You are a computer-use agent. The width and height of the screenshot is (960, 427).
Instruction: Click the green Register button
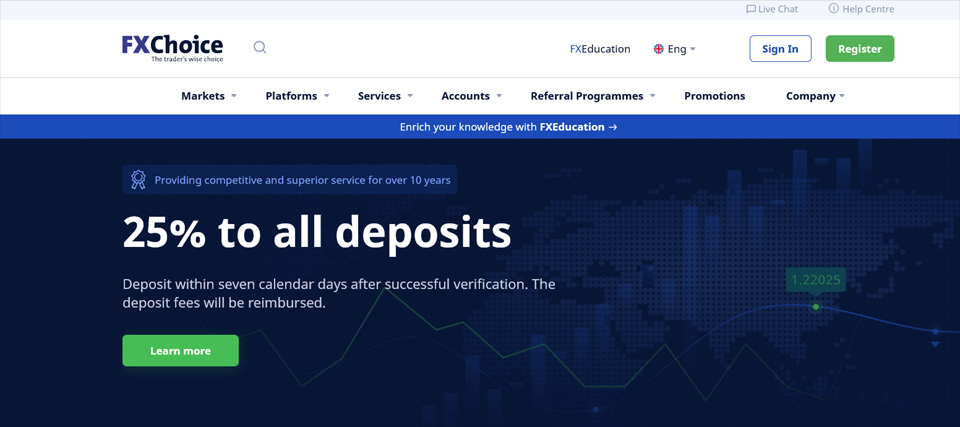pos(860,48)
